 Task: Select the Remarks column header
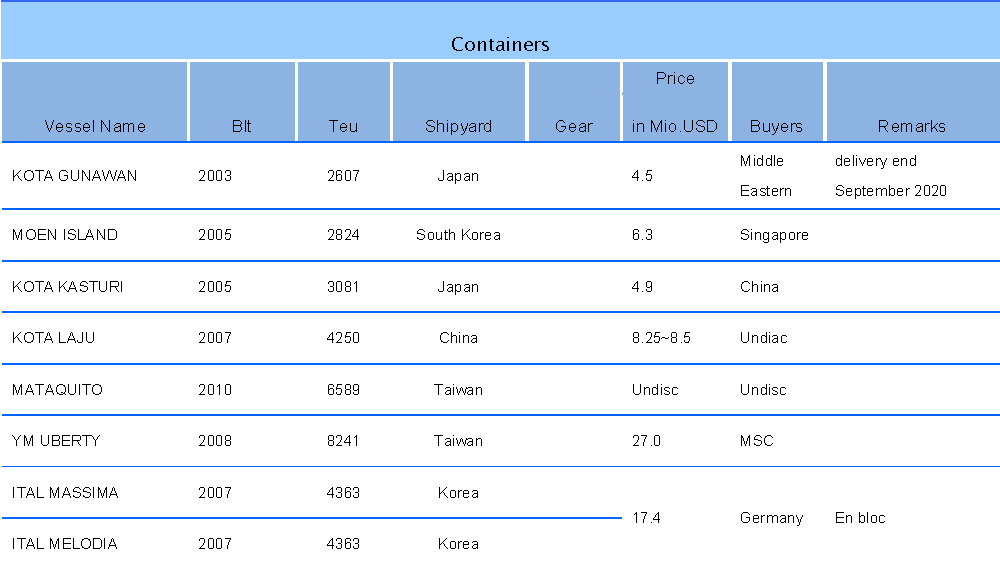[911, 126]
